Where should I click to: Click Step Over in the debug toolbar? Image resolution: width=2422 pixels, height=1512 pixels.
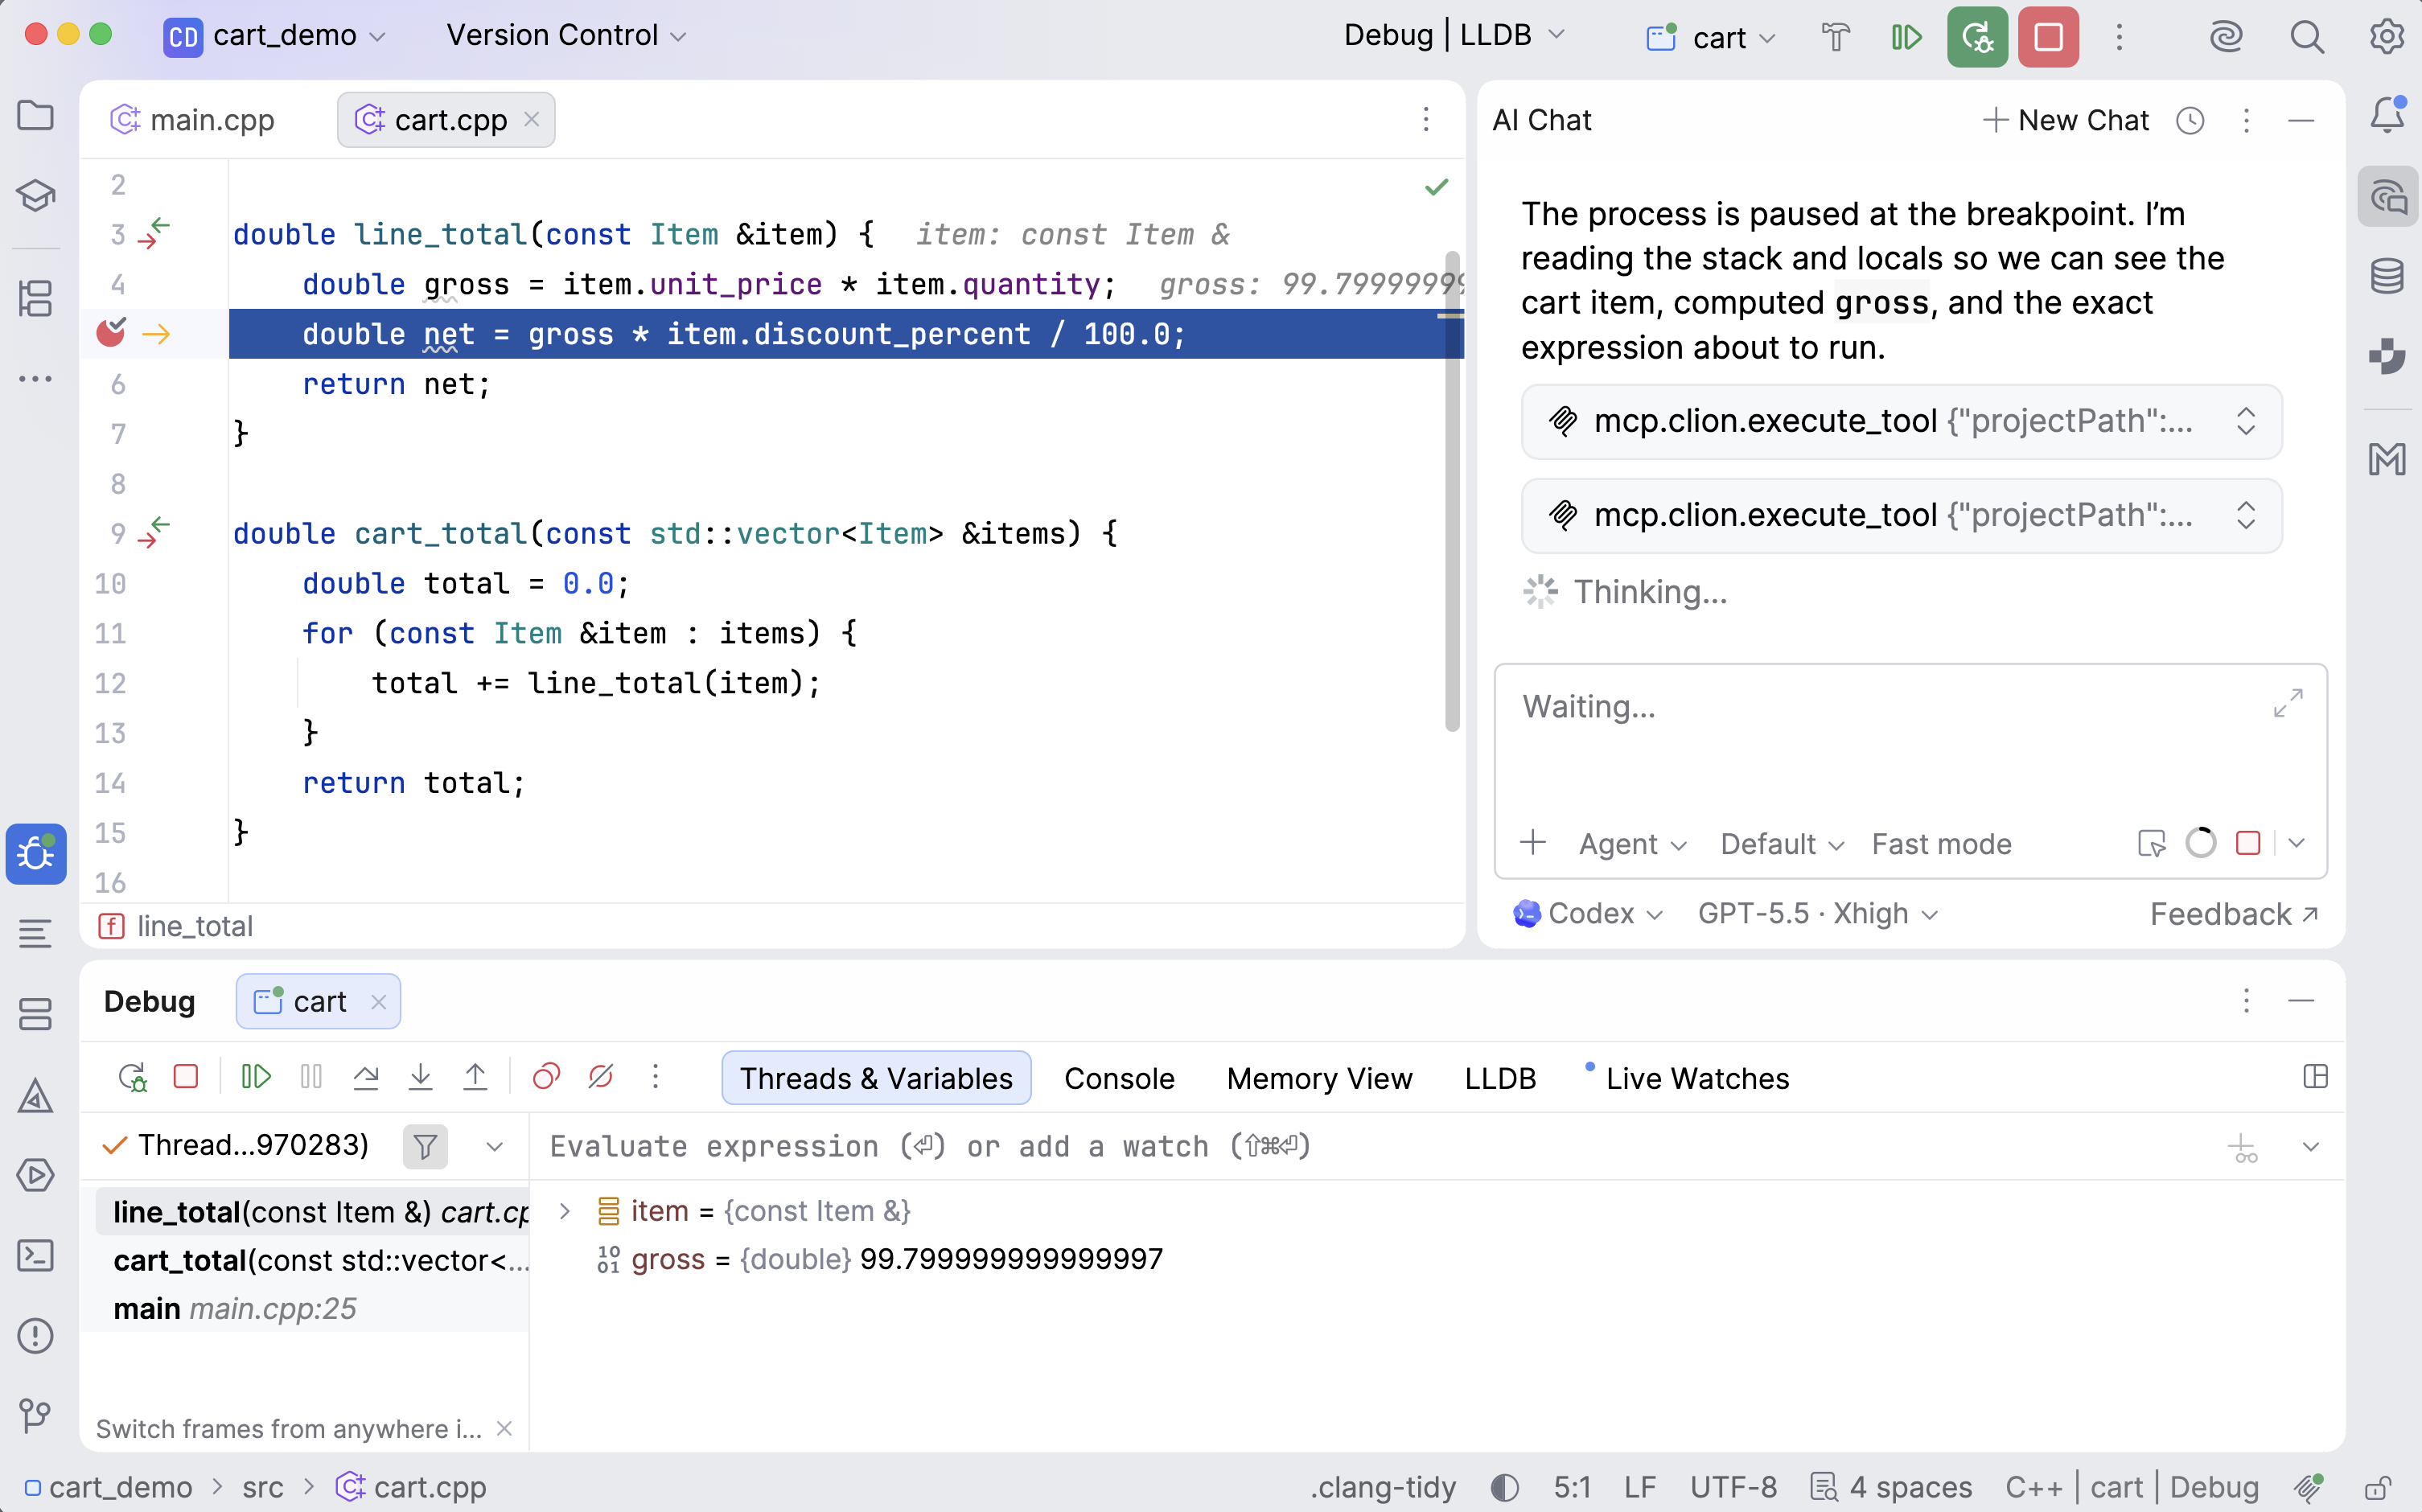click(366, 1077)
